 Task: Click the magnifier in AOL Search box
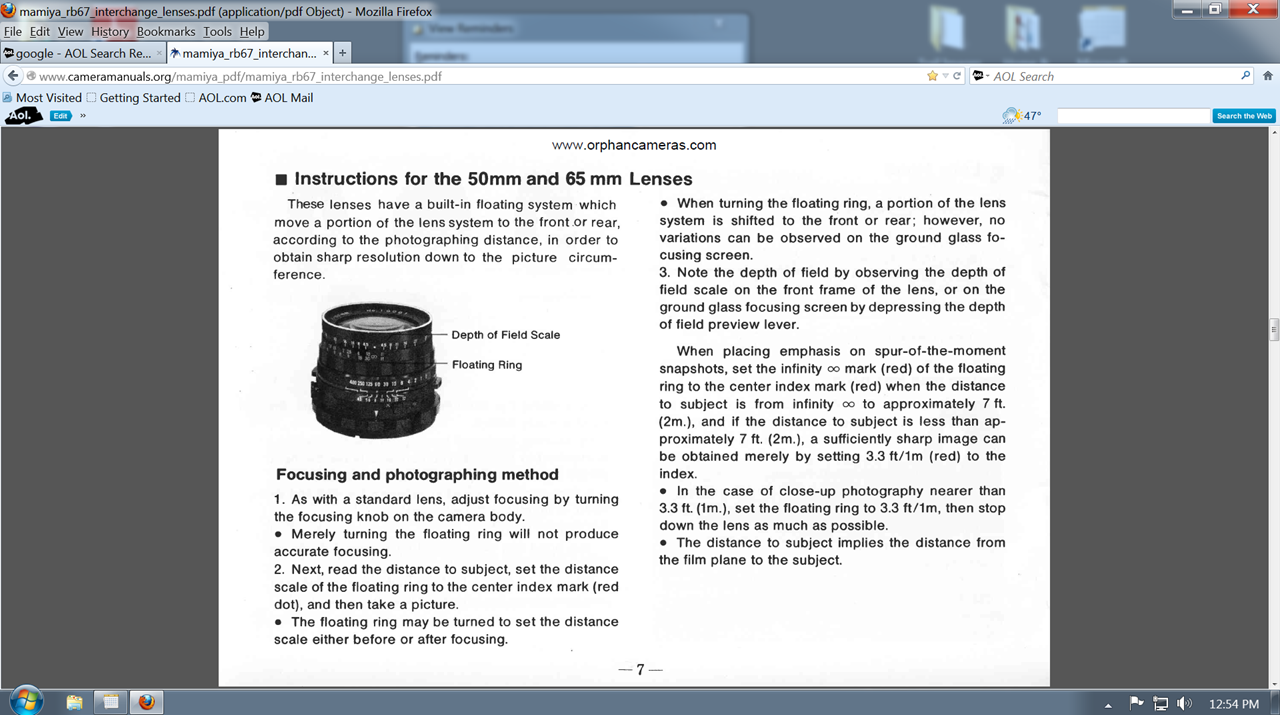pyautogui.click(x=1245, y=76)
